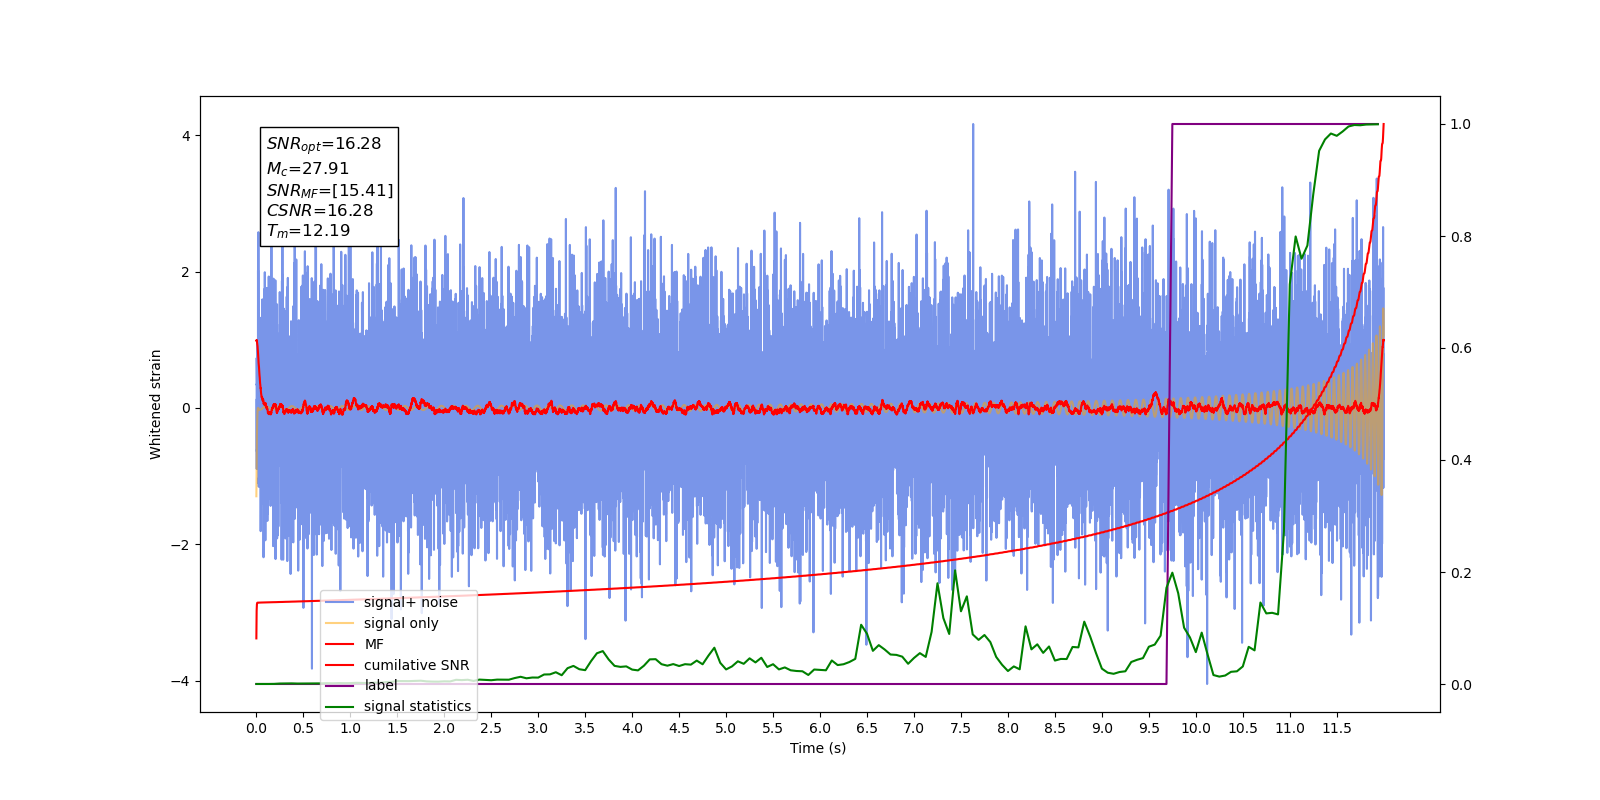Click the right-axis tick label 0.6
The width and height of the screenshot is (1600, 800).
coord(1461,349)
